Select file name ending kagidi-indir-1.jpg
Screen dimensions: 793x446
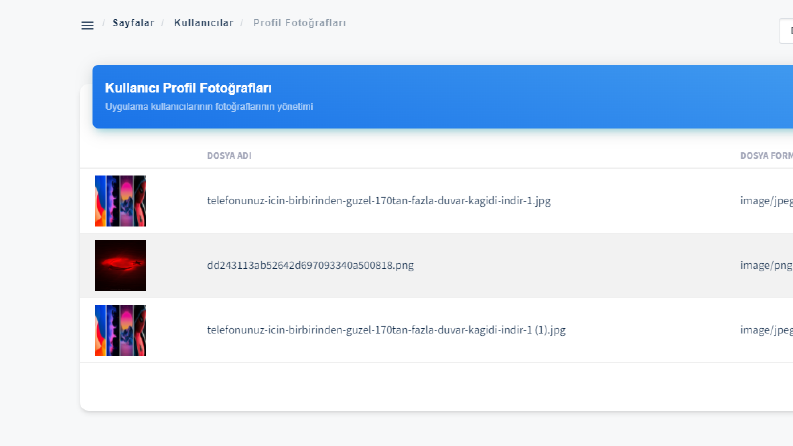pyautogui.click(x=379, y=201)
